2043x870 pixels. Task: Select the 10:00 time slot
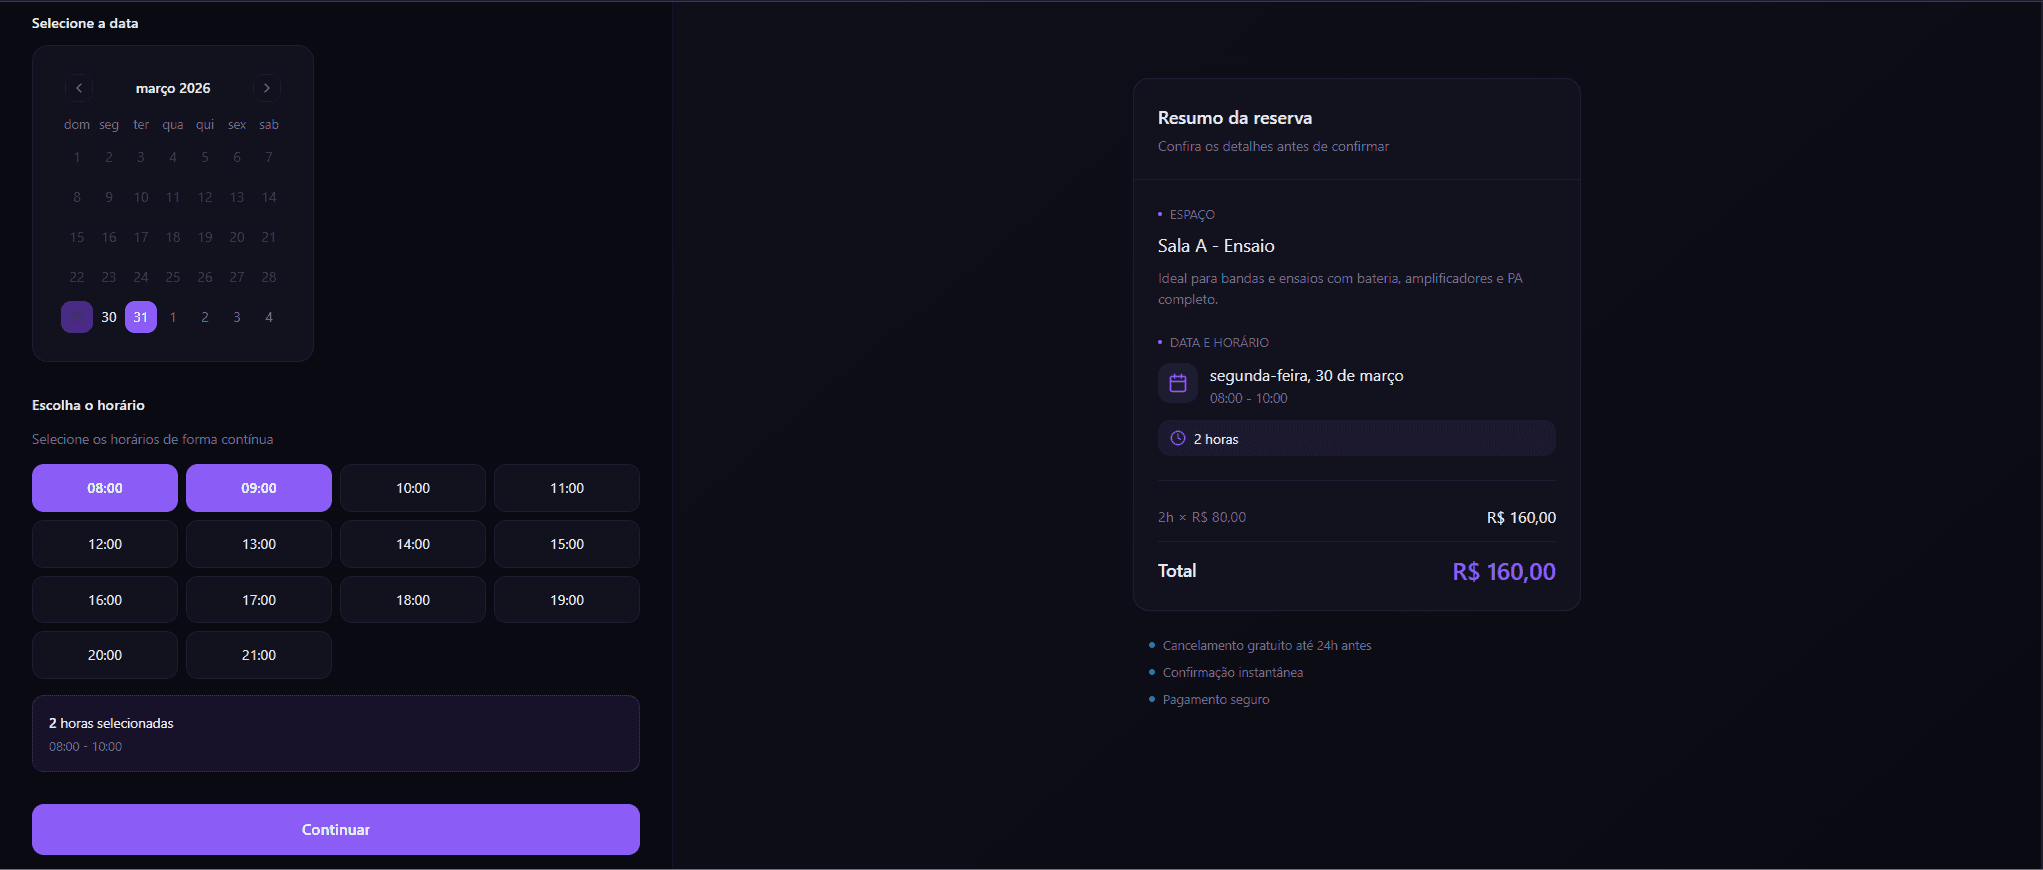pos(413,488)
